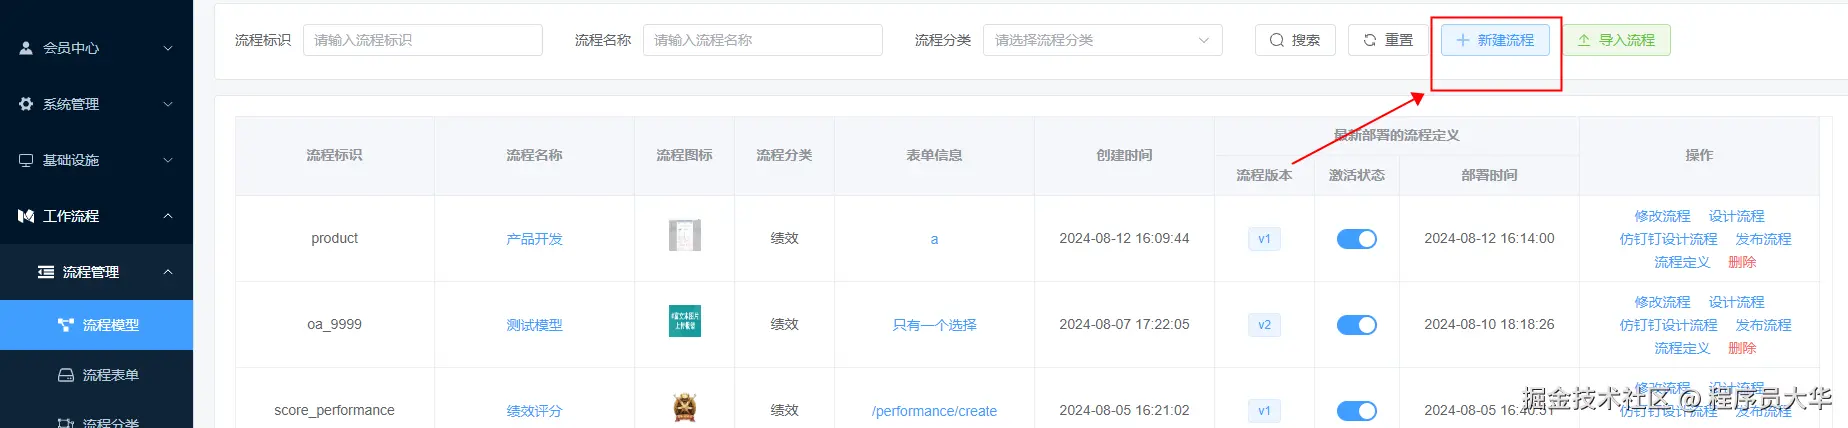This screenshot has width=1848, height=428.
Task: Select 流程表单 in the sidebar
Action: (97, 375)
